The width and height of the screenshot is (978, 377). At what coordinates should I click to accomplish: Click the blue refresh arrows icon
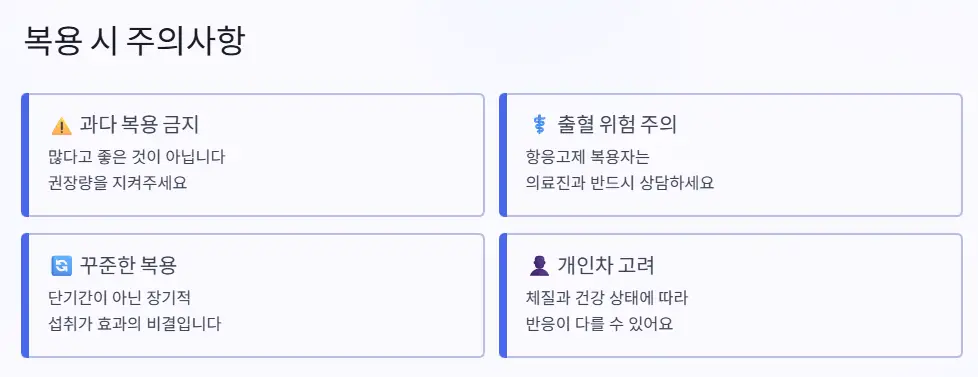pyautogui.click(x=62, y=267)
